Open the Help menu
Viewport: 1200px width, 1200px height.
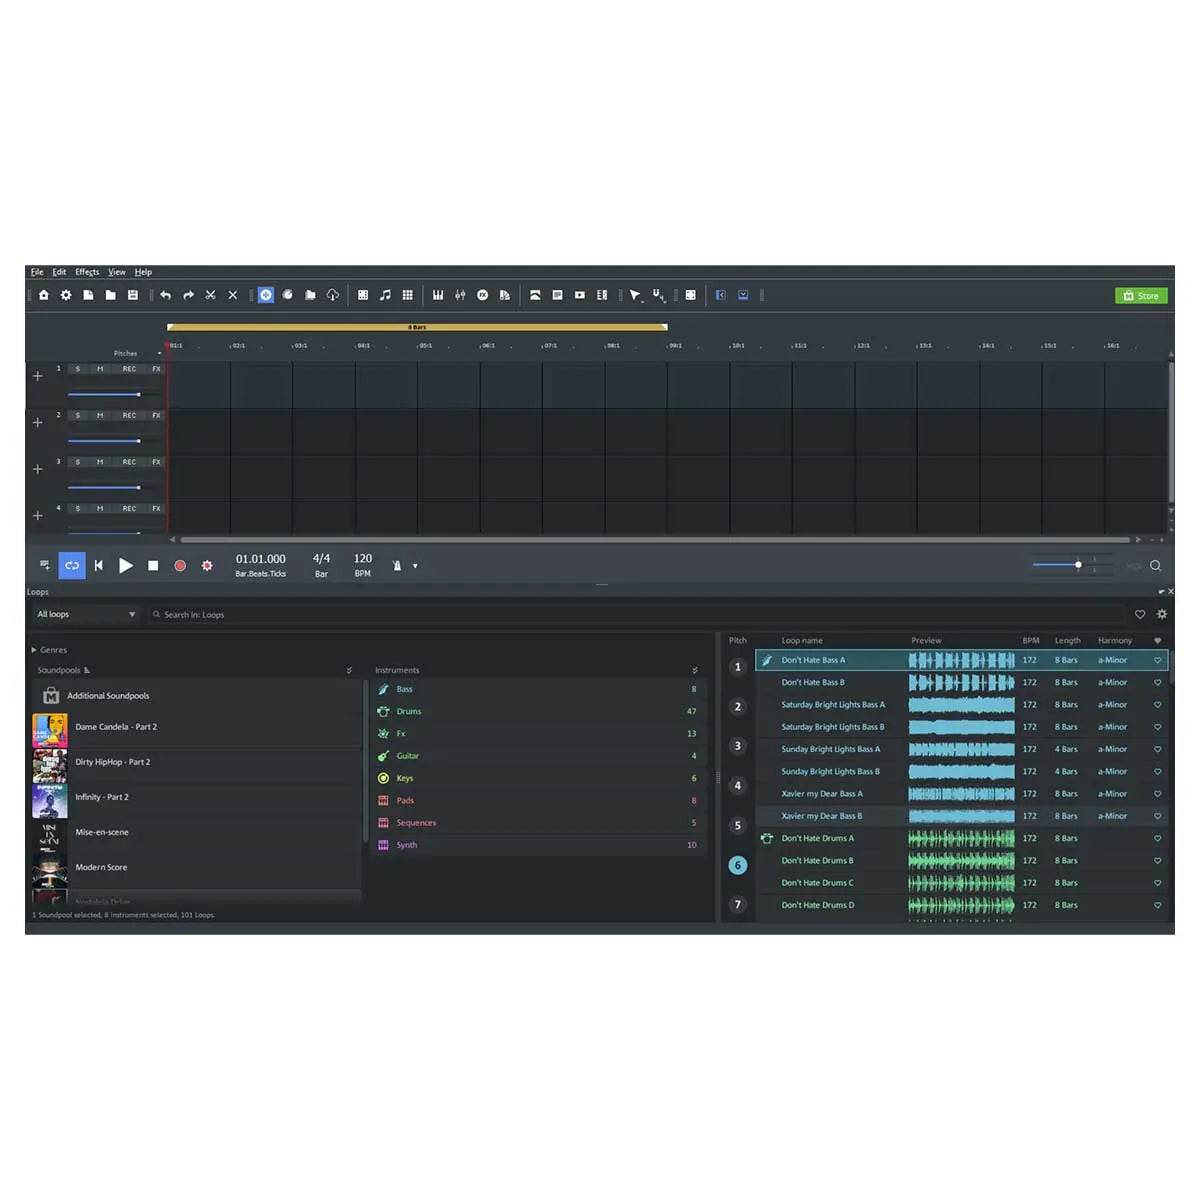[x=143, y=271]
